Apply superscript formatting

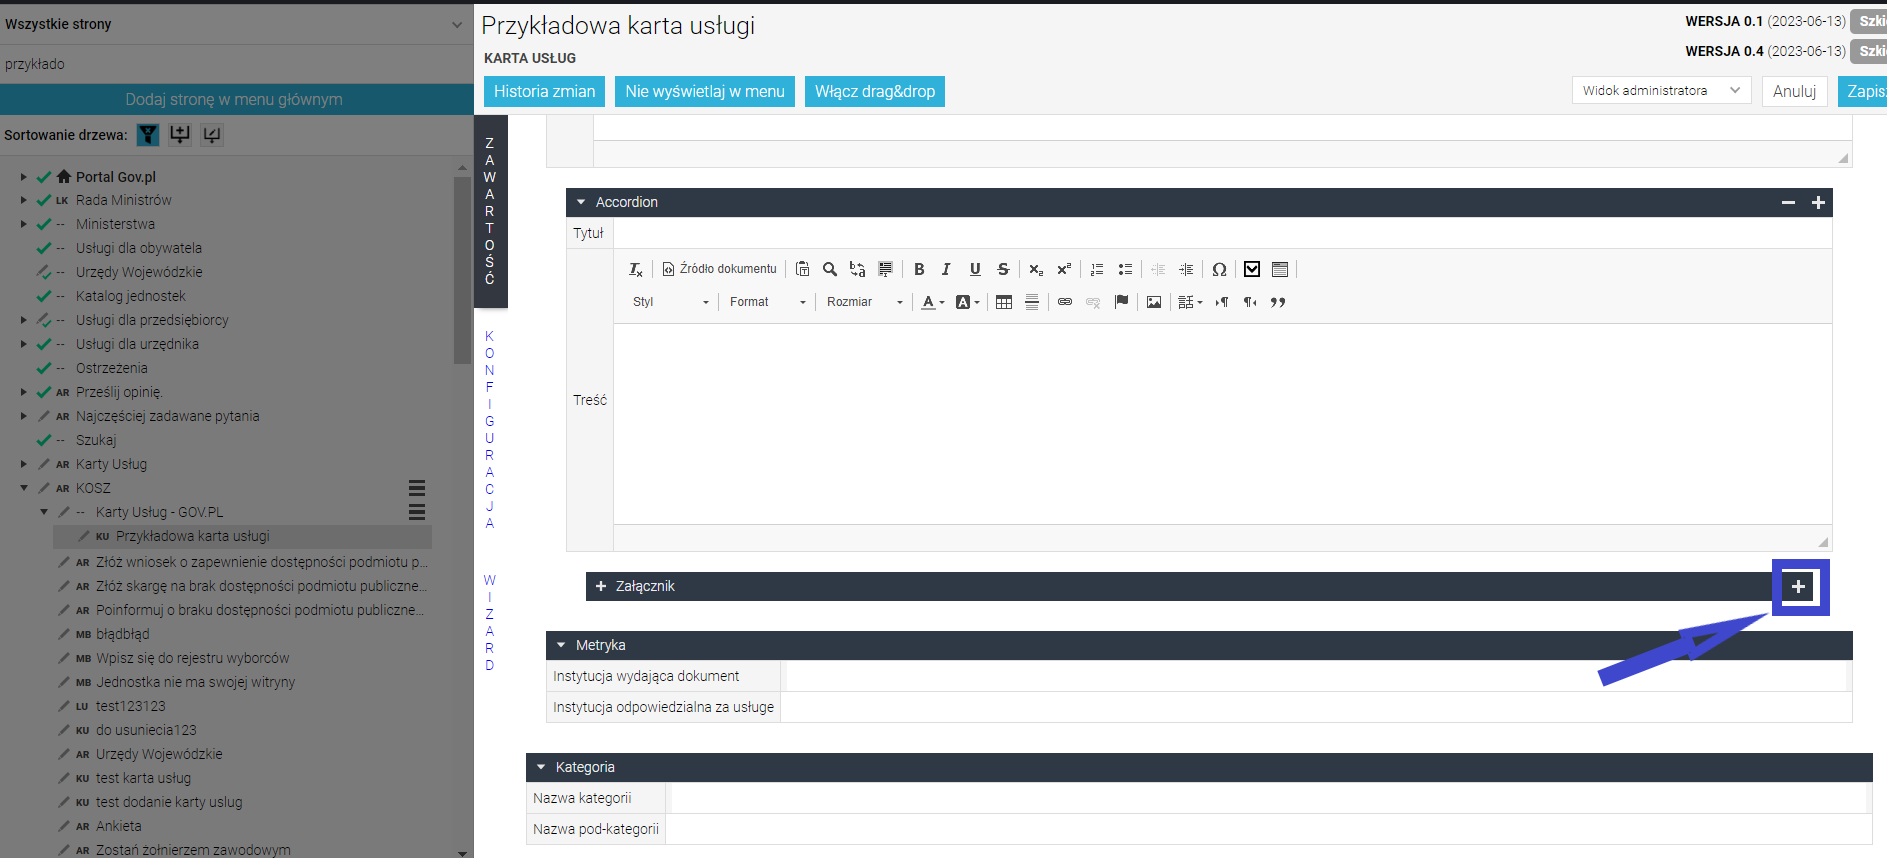pyautogui.click(x=1064, y=269)
